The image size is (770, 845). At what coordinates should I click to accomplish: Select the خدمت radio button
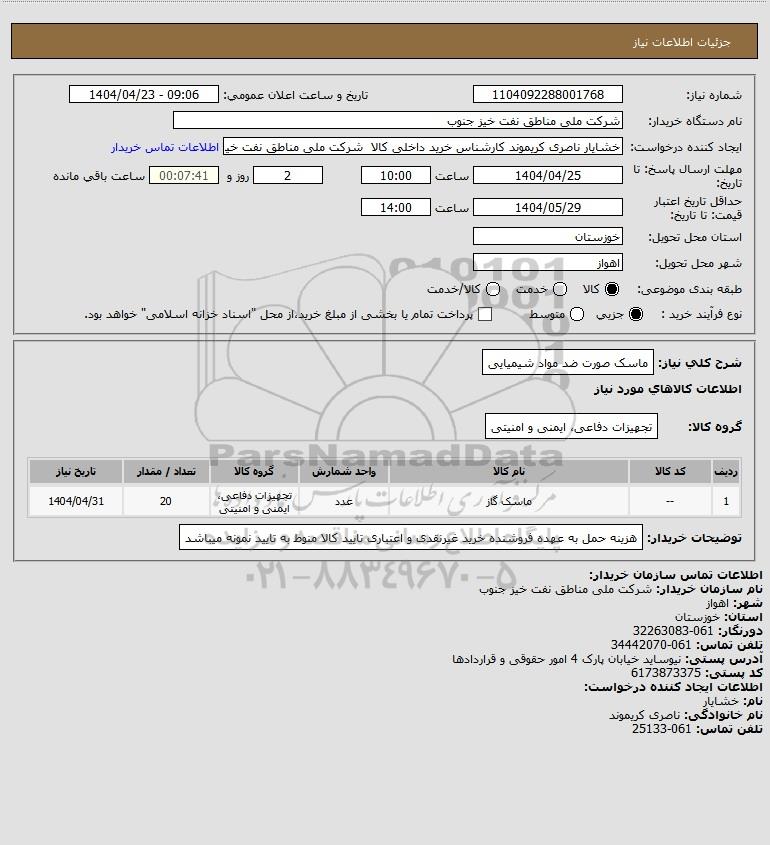560,289
